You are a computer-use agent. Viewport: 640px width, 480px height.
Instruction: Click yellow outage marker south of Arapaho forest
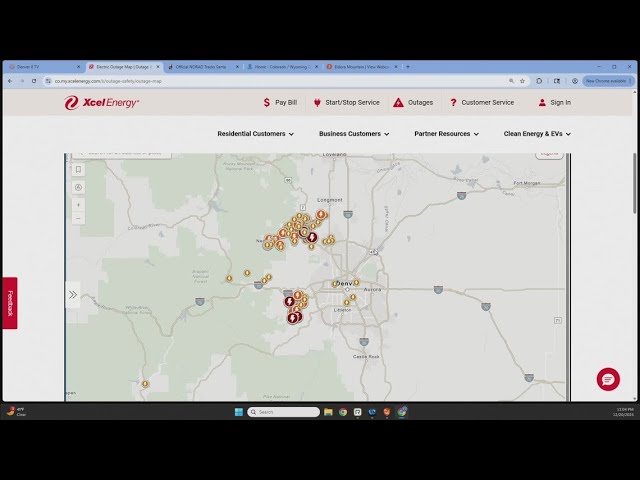pos(229,278)
